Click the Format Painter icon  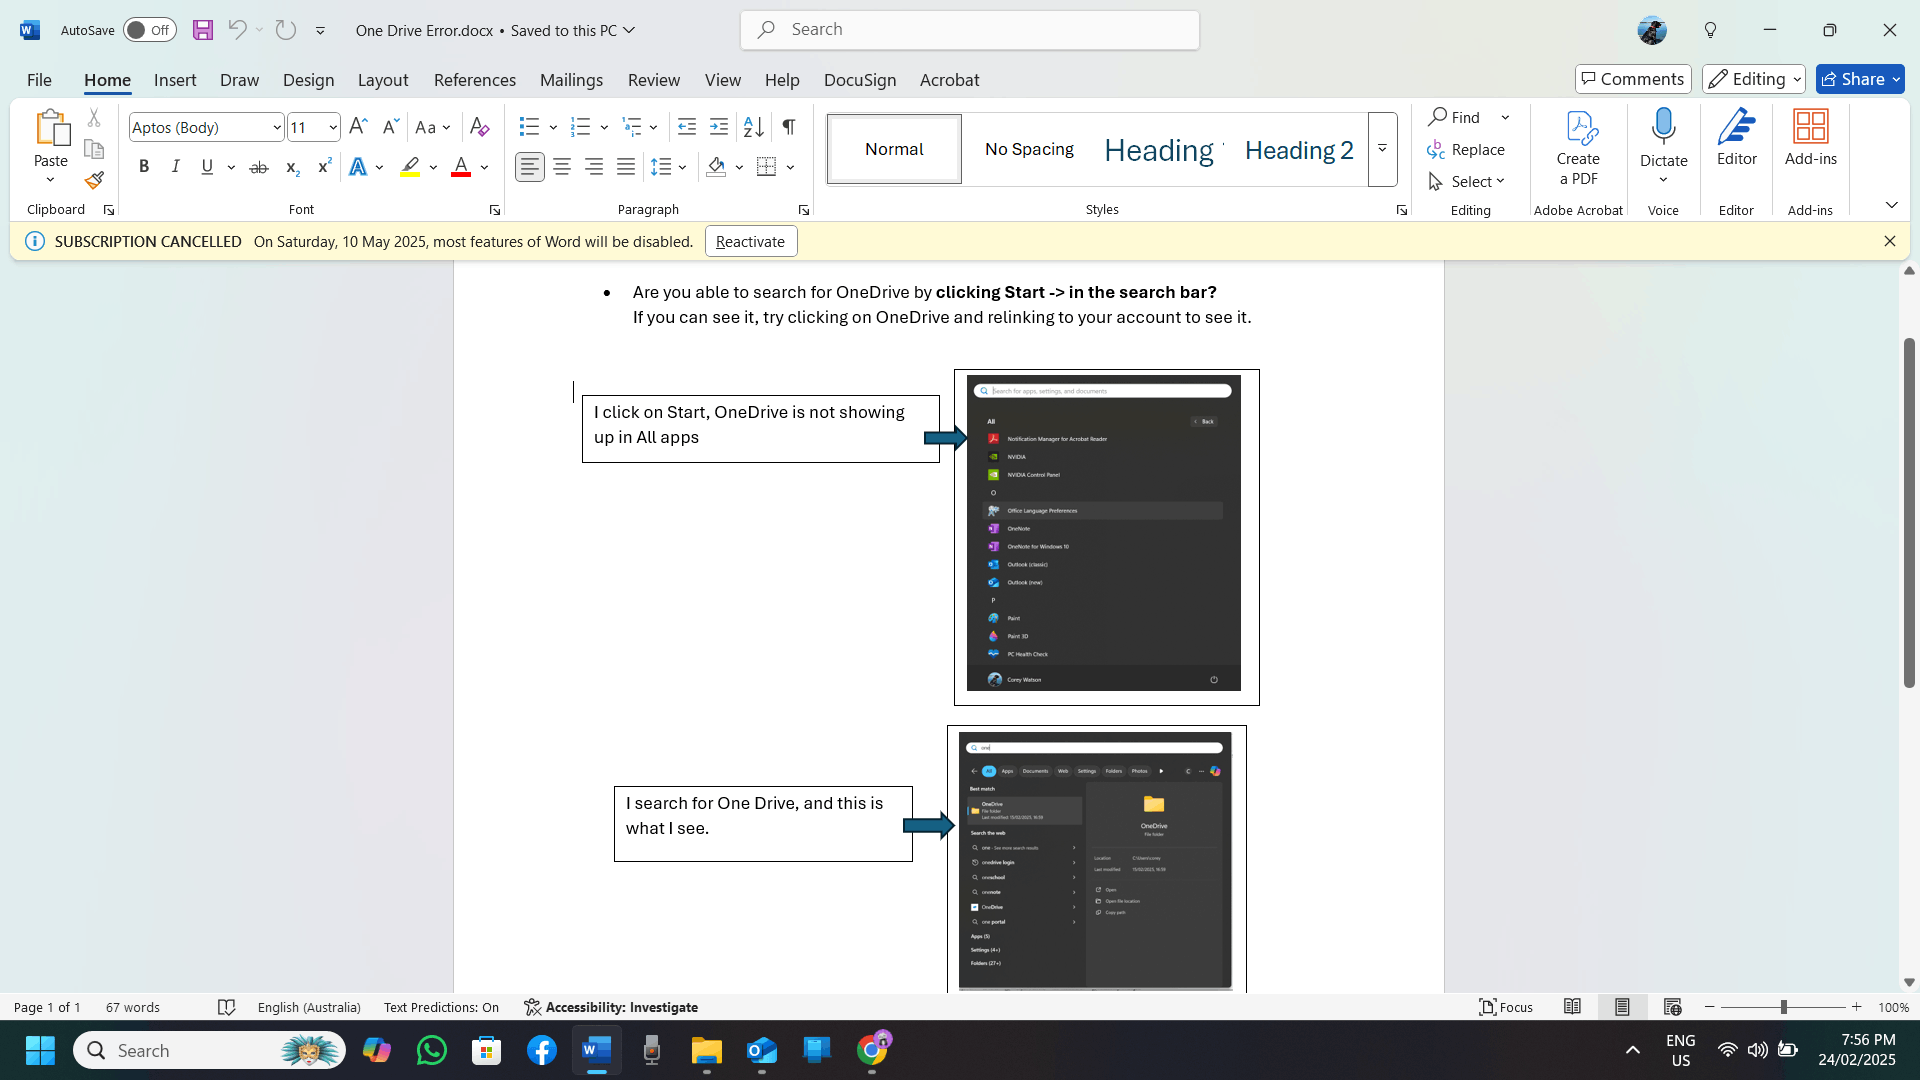tap(94, 181)
